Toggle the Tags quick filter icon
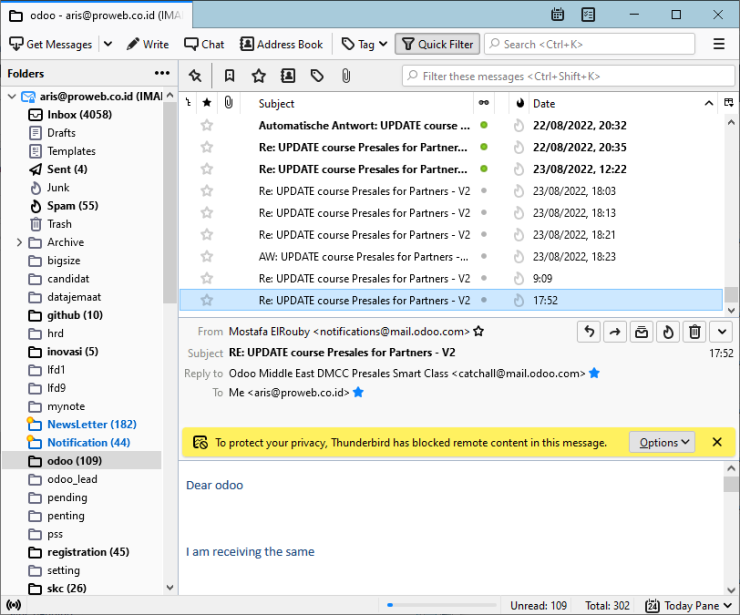Screen dimensions: 740x615 click(317, 76)
